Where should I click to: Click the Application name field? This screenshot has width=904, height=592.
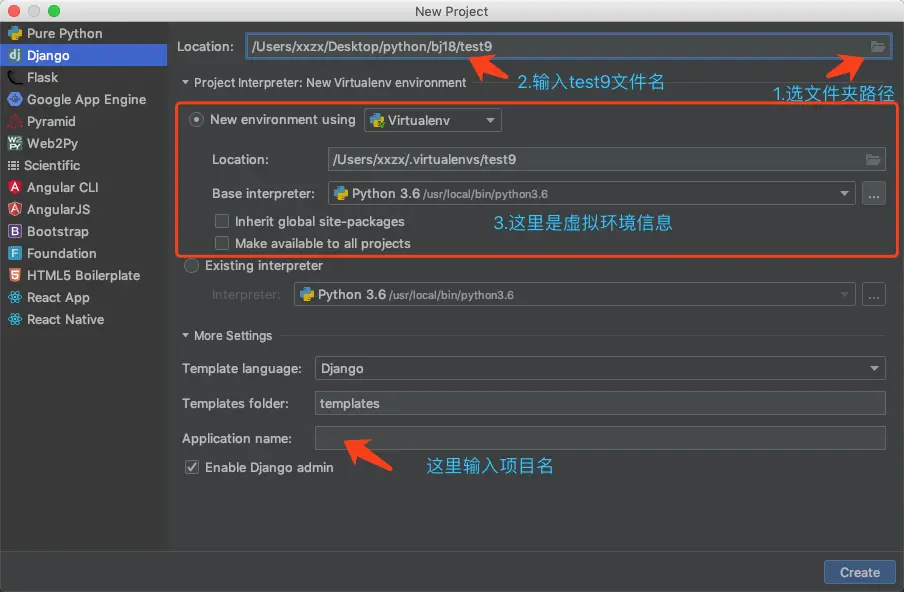tap(600, 438)
